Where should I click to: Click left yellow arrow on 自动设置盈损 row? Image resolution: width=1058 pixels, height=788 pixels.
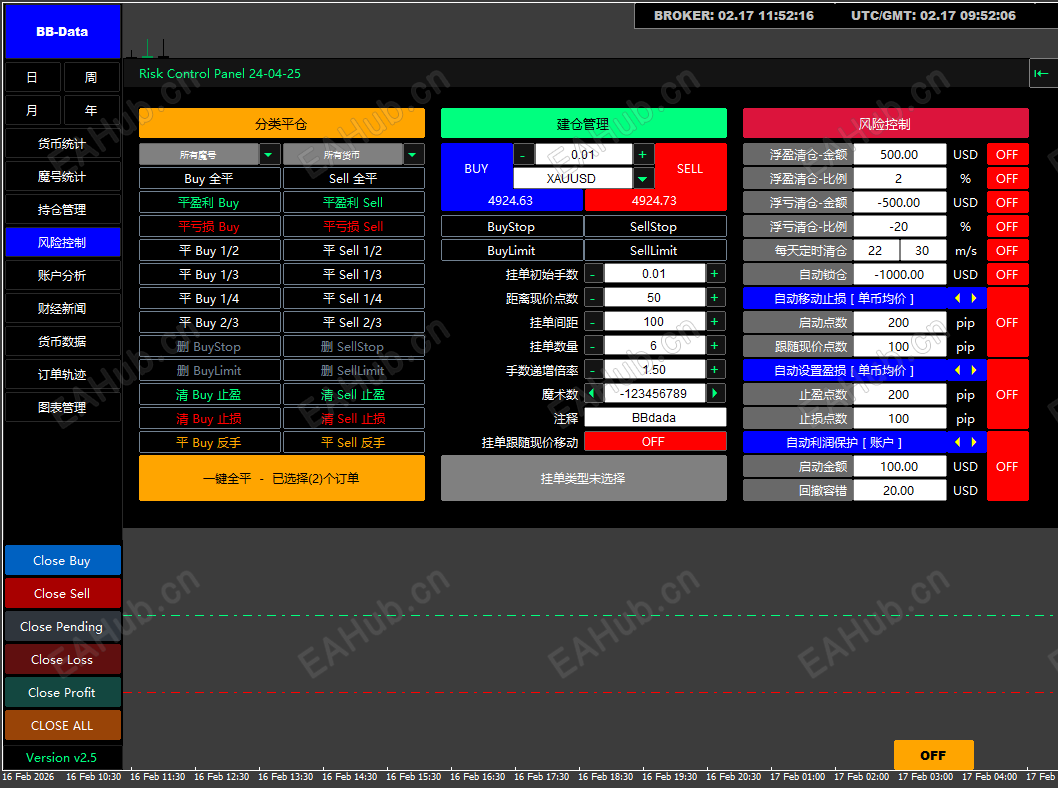(957, 370)
